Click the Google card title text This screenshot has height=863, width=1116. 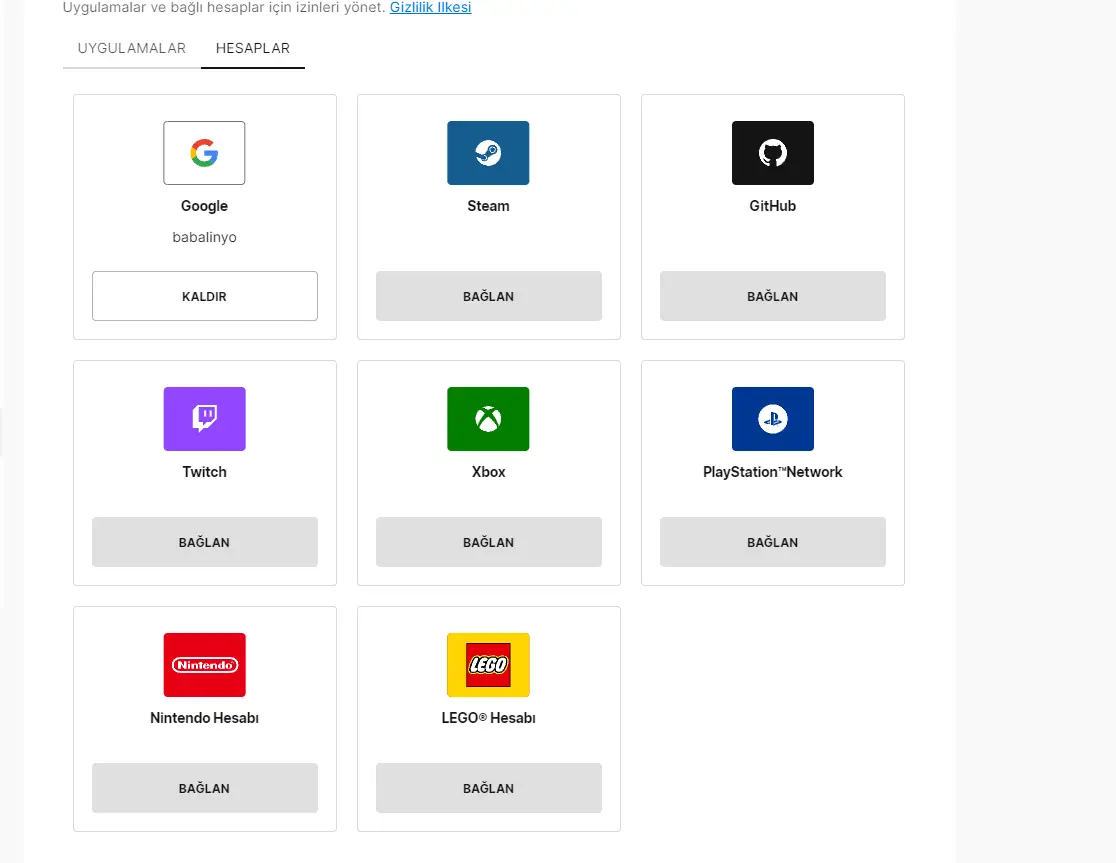[x=204, y=206]
